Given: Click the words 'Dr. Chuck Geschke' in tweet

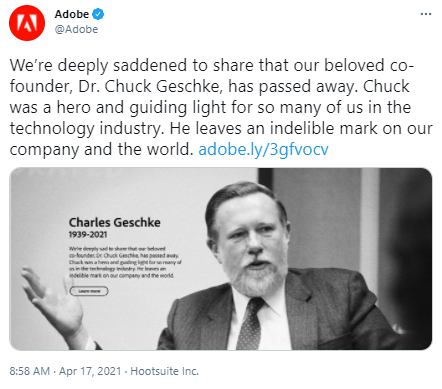Looking at the screenshot, I should (149, 86).
